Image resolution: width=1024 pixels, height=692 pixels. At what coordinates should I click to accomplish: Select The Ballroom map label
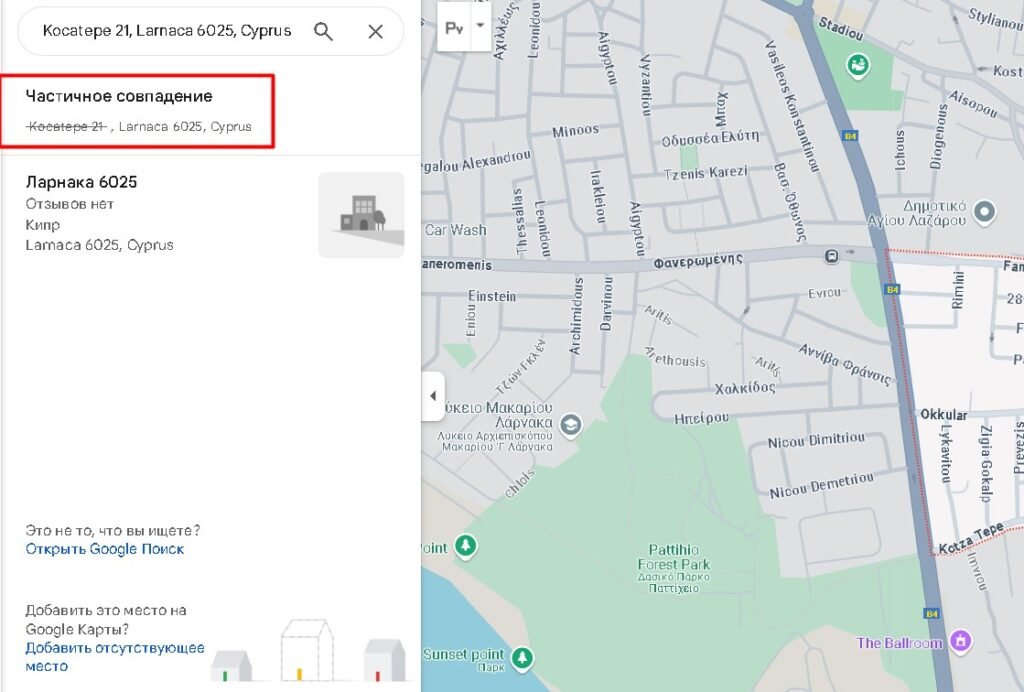coord(899,643)
